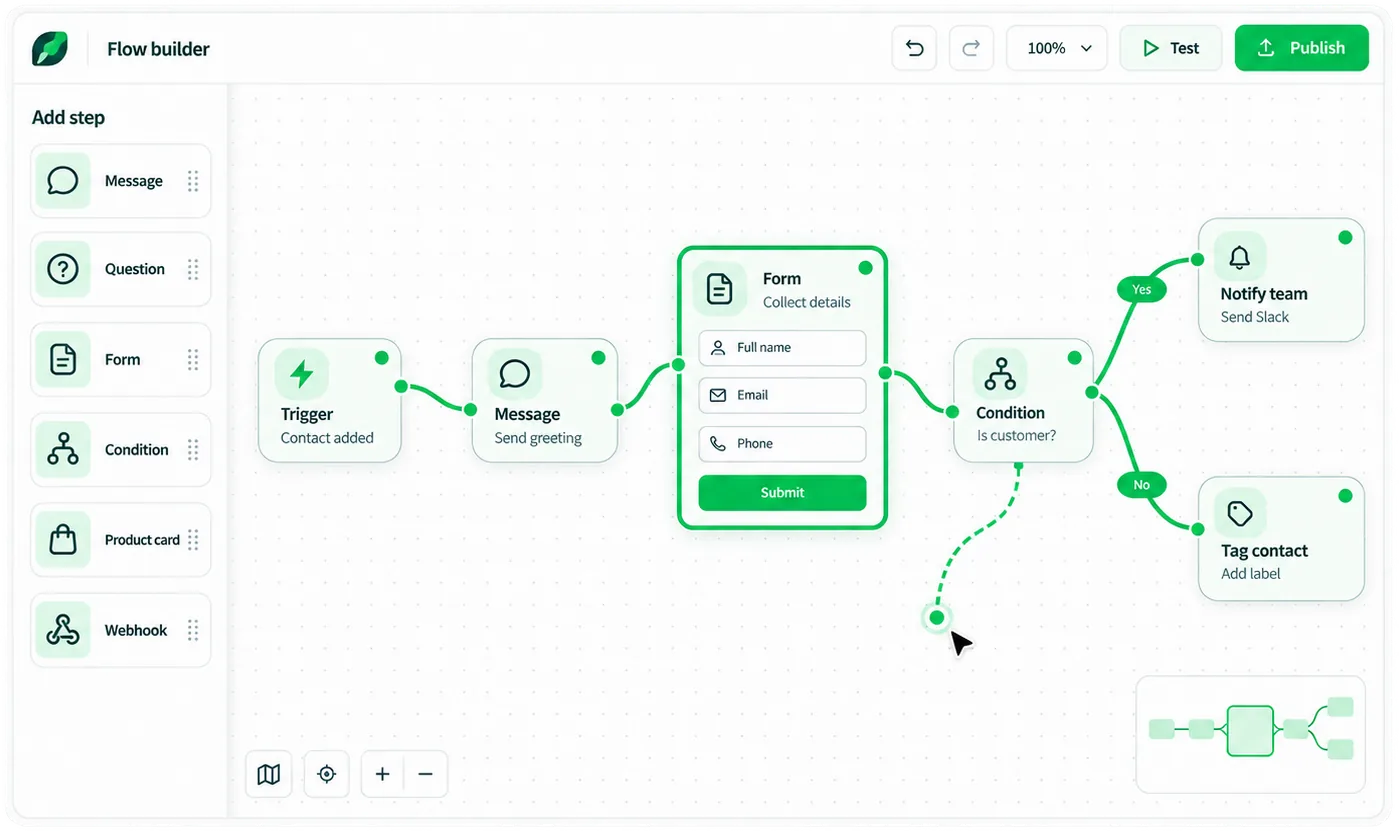The width and height of the screenshot is (1399, 831).
Task: Select the Form step in sidebar
Action: coord(121,359)
